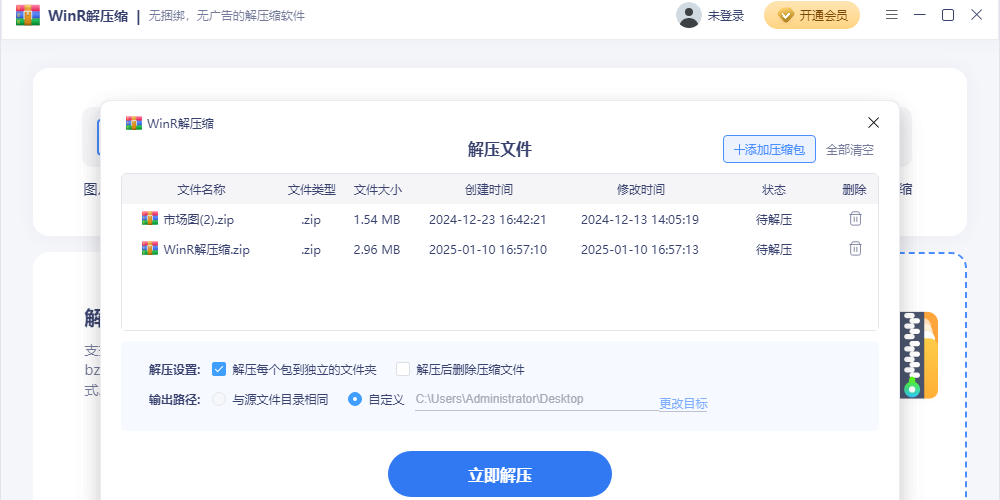Select the 与源文件目录相同 radio option
The height and width of the screenshot is (500, 1000).
click(219, 400)
